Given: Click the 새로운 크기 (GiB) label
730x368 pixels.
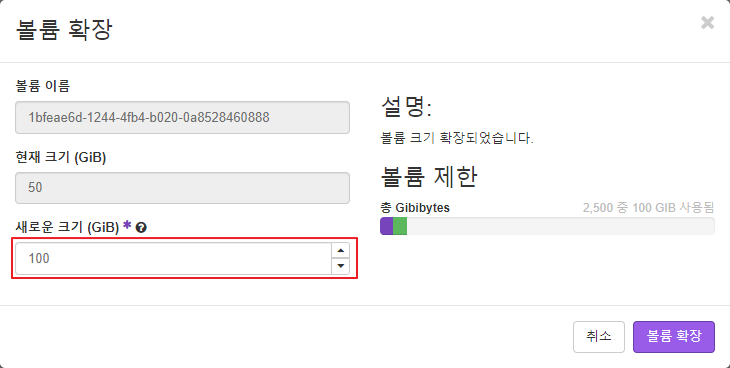Looking at the screenshot, I should tap(67, 227).
